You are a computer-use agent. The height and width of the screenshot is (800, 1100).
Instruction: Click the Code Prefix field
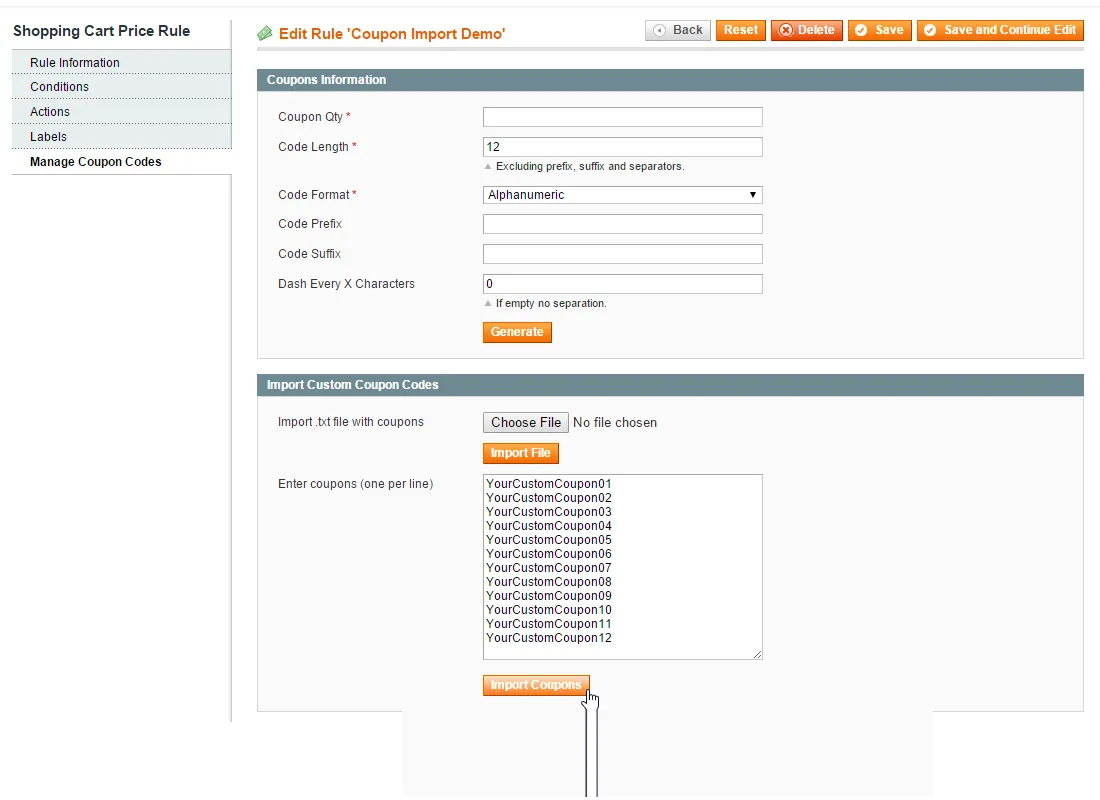[622, 224]
